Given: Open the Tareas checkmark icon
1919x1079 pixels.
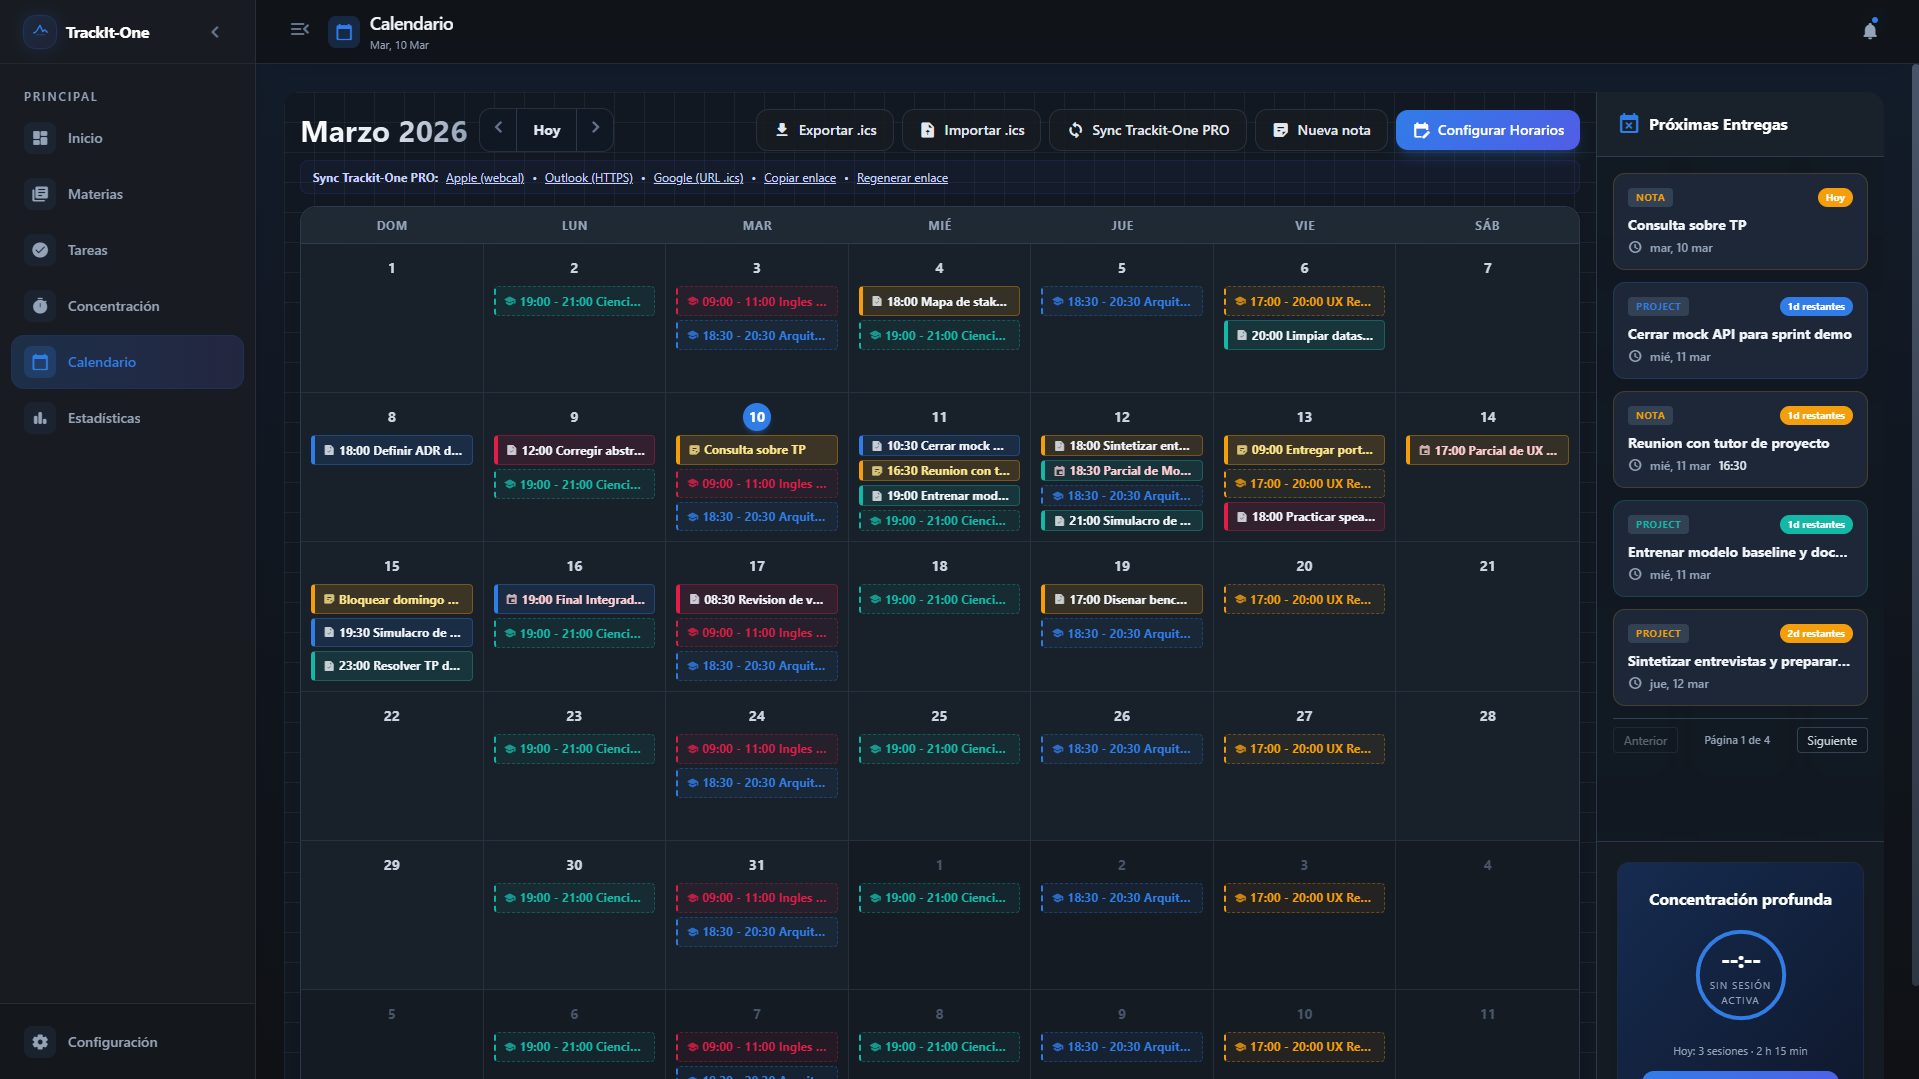Looking at the screenshot, I should click(40, 250).
